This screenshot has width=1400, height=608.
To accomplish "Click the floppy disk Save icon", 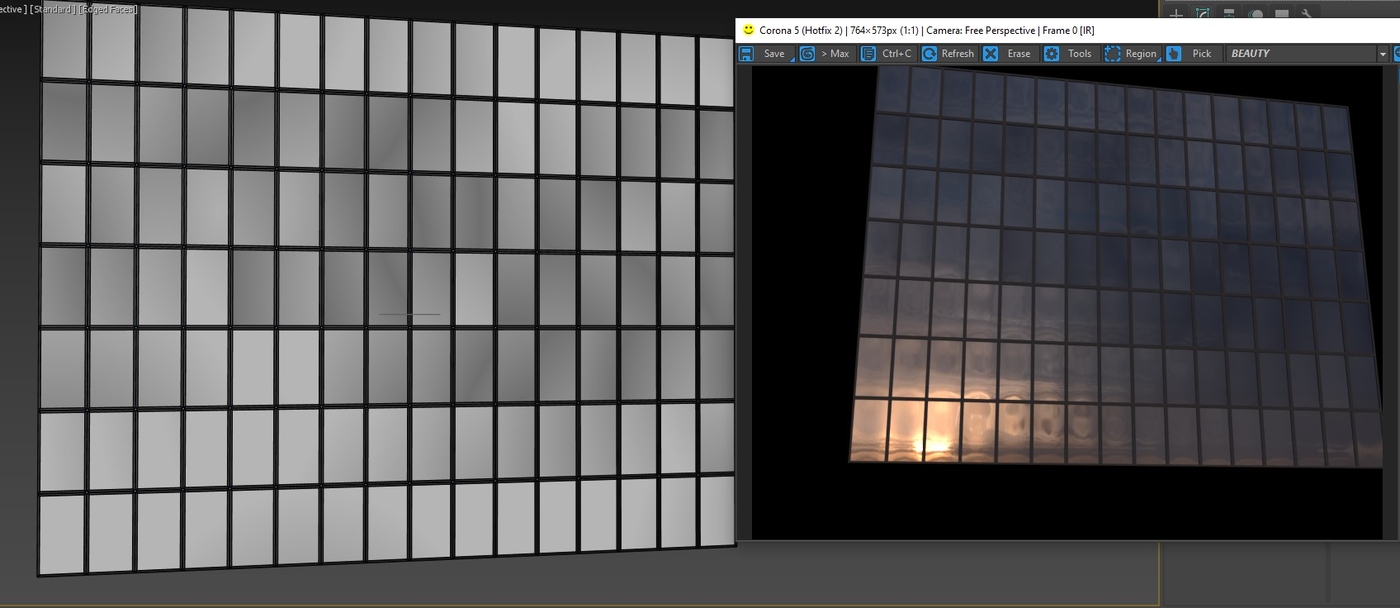I will [746, 54].
